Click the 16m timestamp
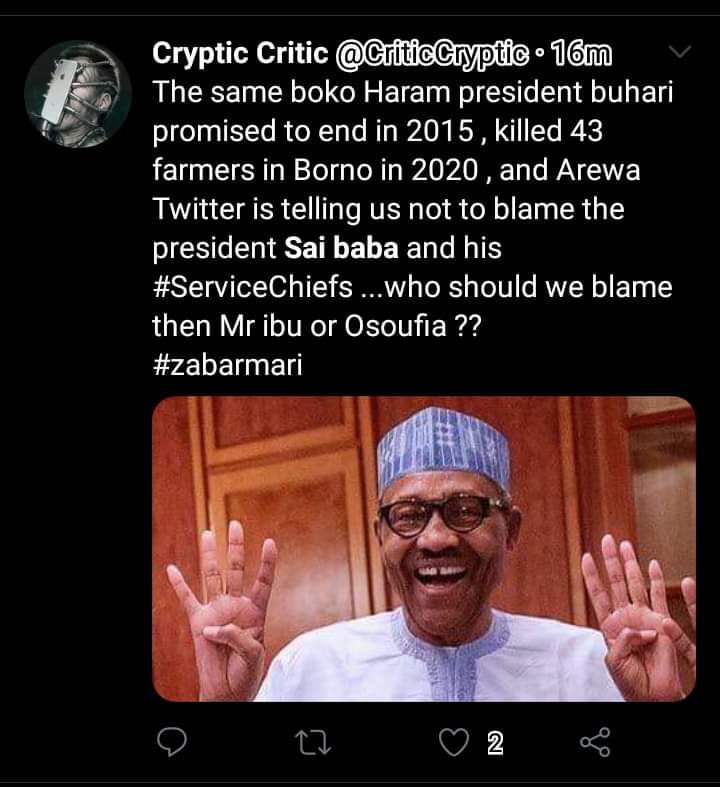The width and height of the screenshot is (720, 787). [588, 52]
